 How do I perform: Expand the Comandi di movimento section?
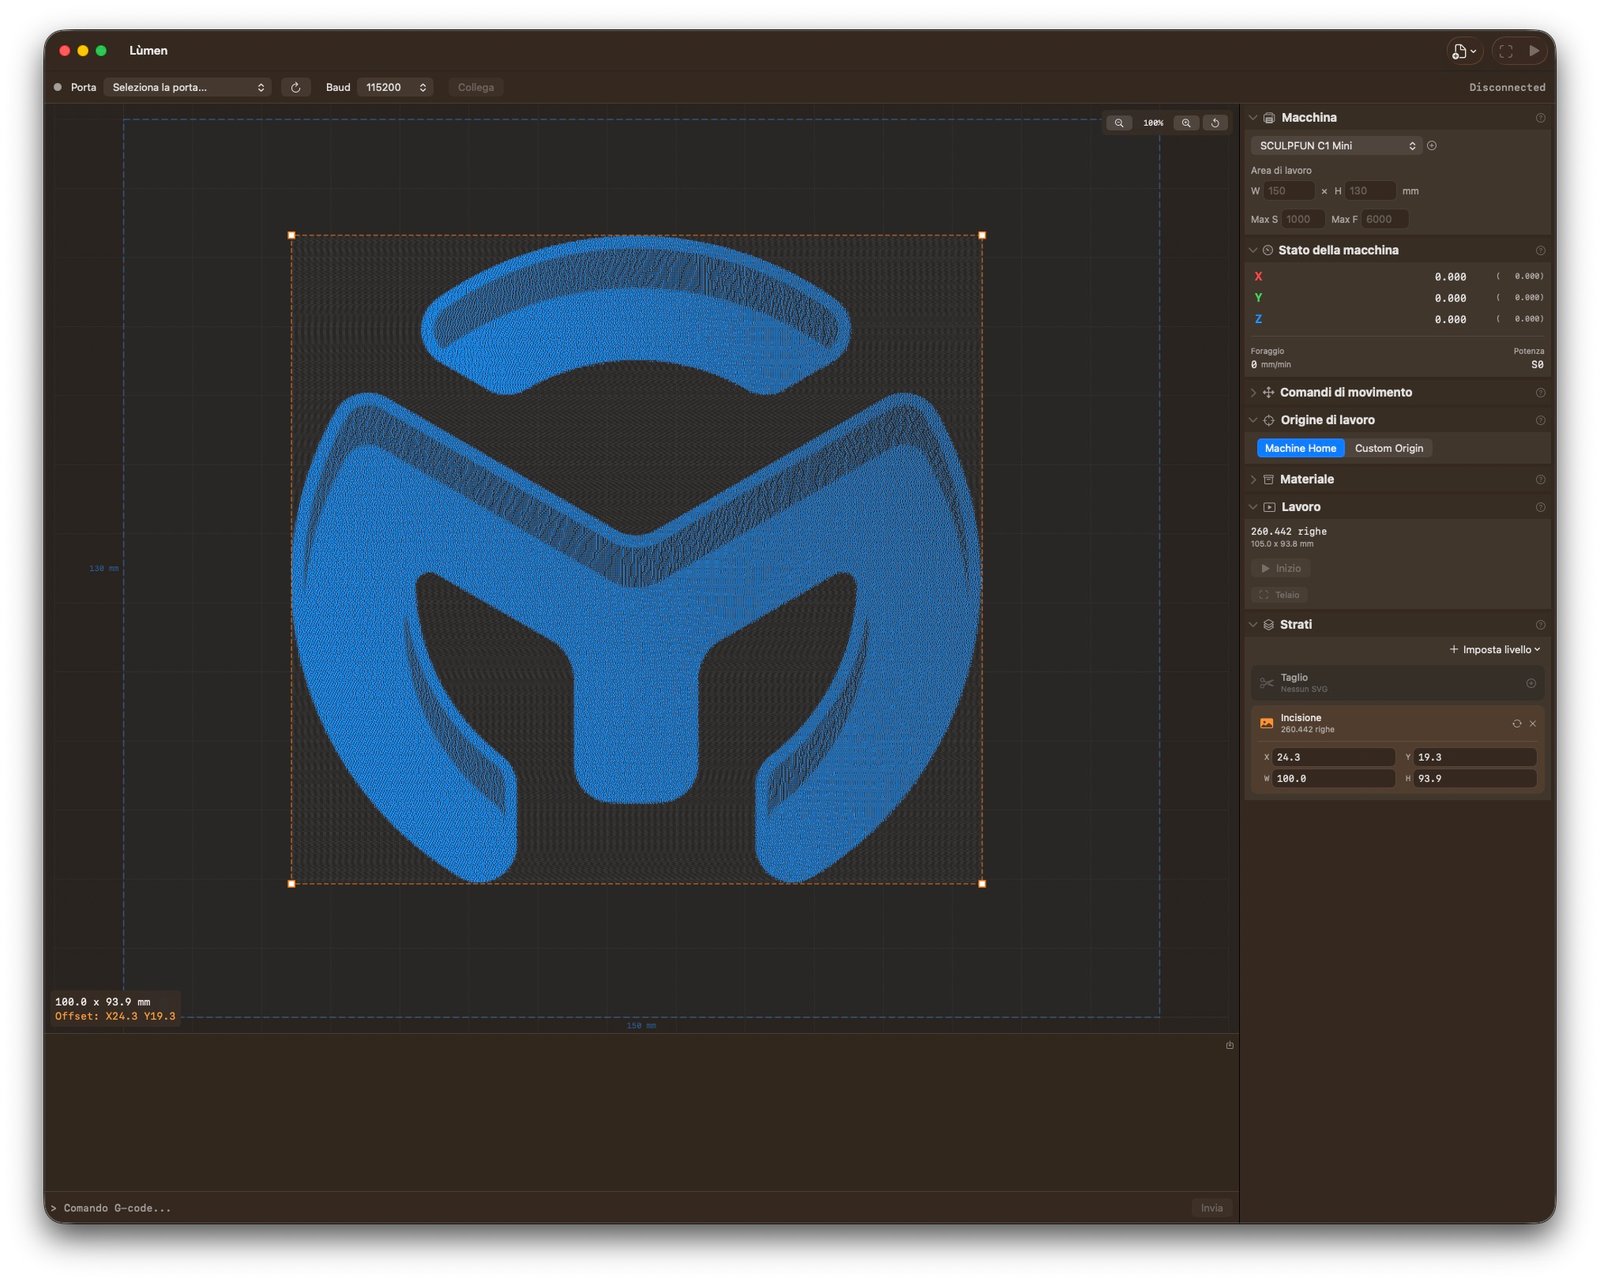[1345, 393]
